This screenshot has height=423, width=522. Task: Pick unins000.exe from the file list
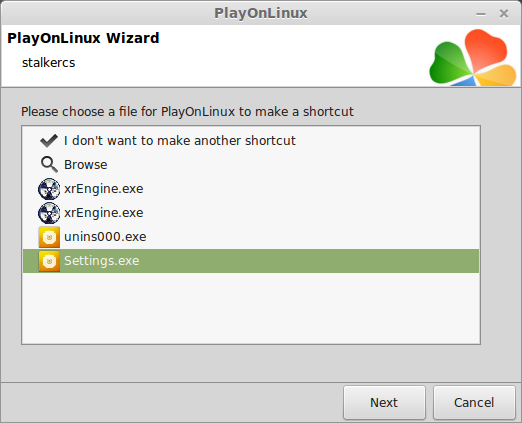(x=105, y=237)
